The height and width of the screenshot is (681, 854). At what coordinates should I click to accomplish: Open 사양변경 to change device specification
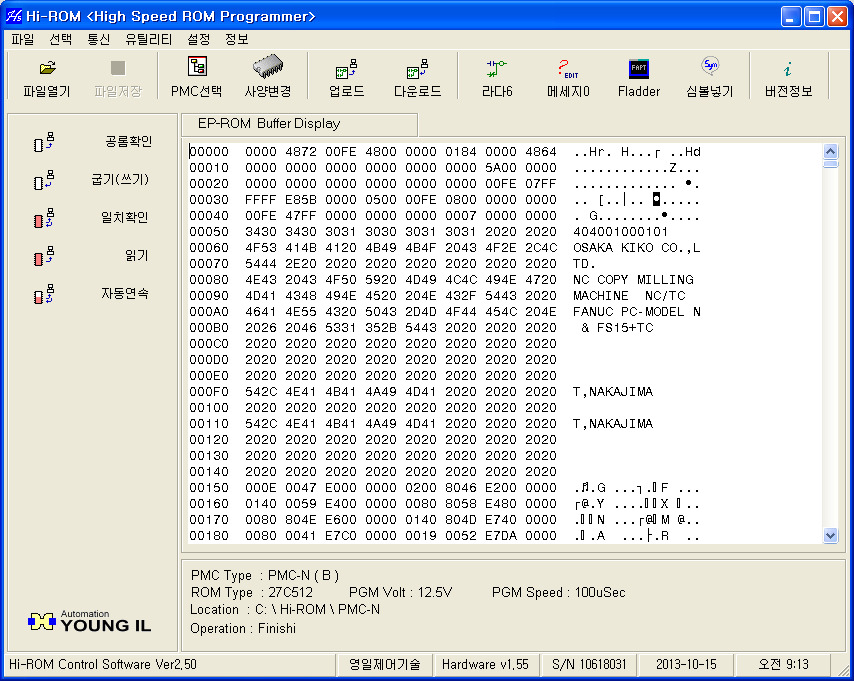click(x=267, y=77)
